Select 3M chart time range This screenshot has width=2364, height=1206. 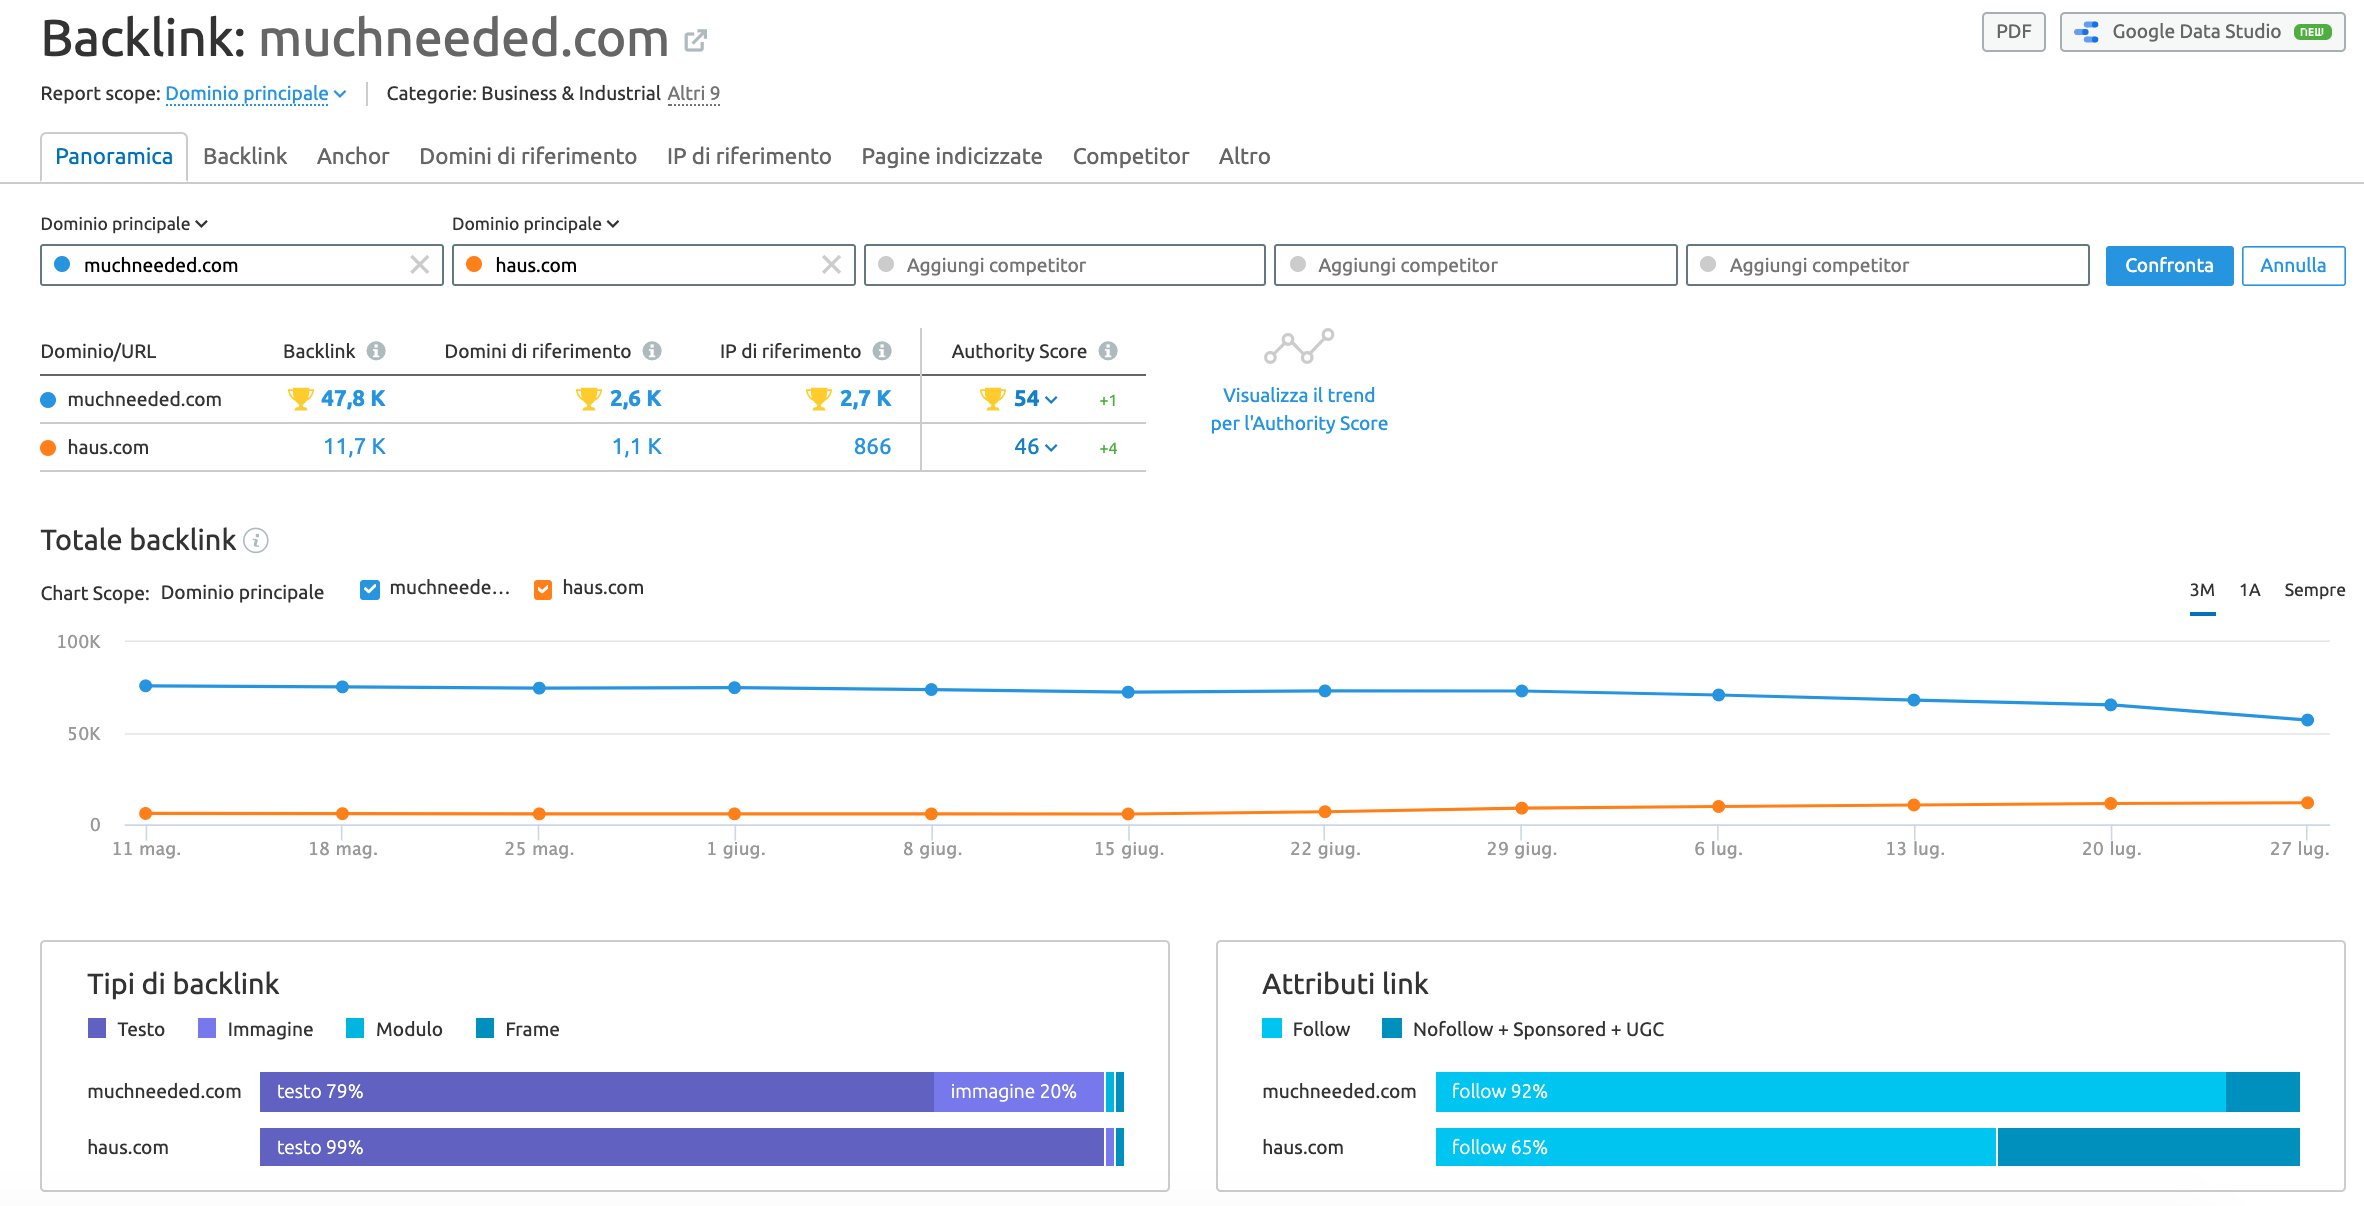pyautogui.click(x=2202, y=590)
